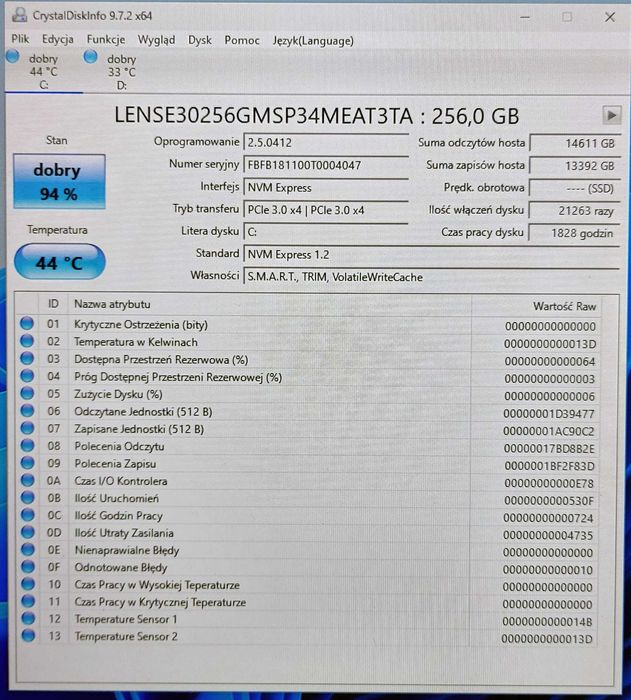Click the Własności field with S.M.A.R.T., TRIM
631x700 pixels.
tap(431, 277)
